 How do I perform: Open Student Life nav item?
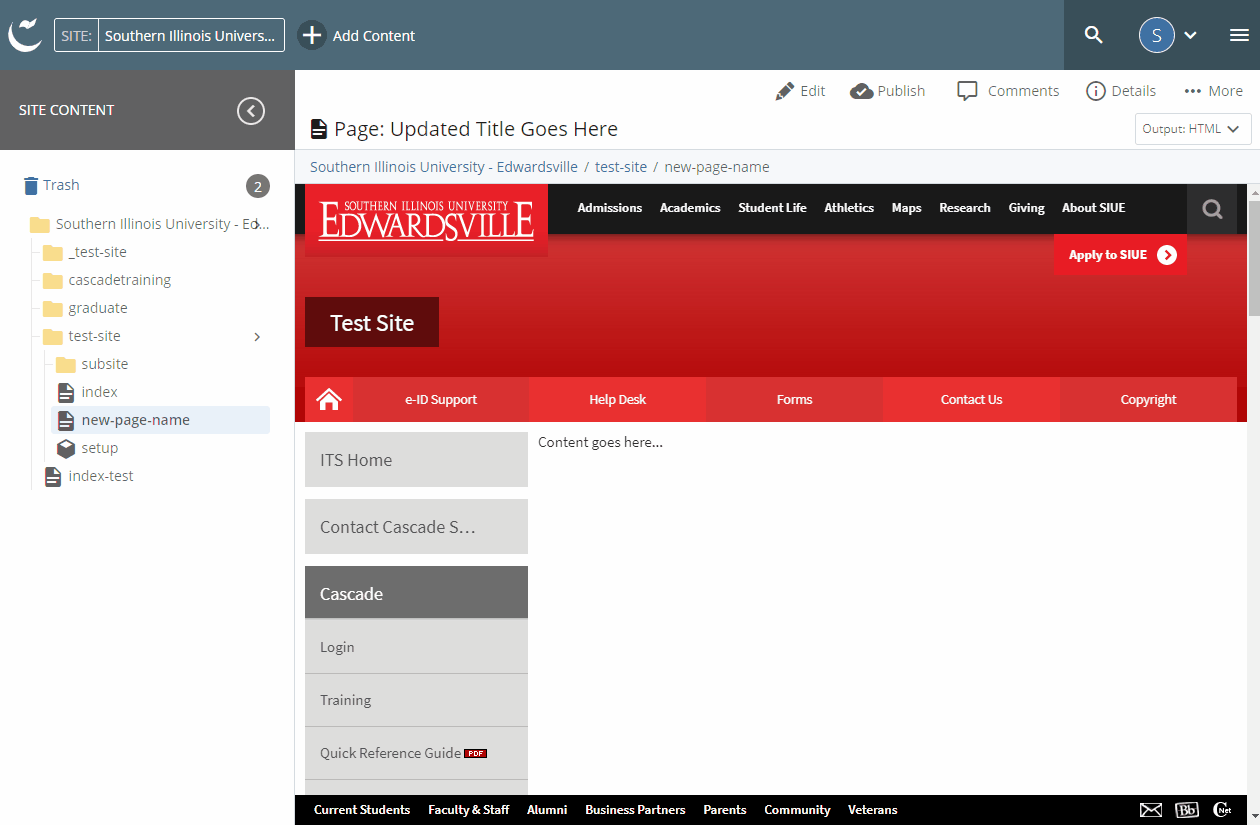[772, 208]
